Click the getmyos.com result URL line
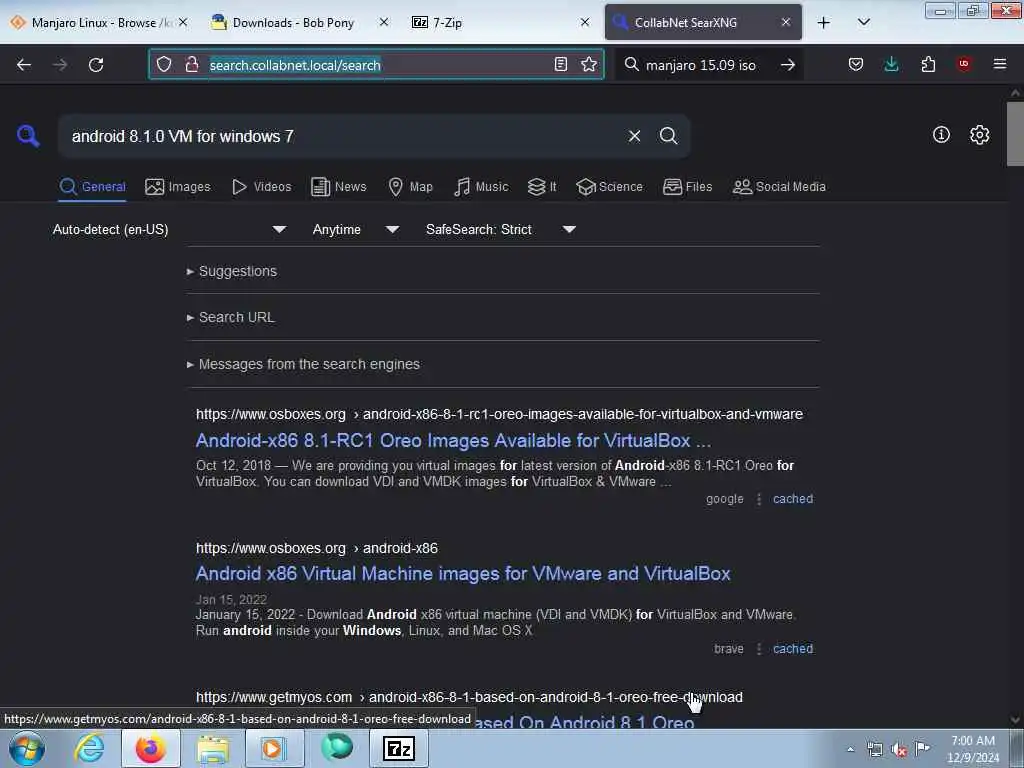This screenshot has height=768, width=1024. (469, 697)
